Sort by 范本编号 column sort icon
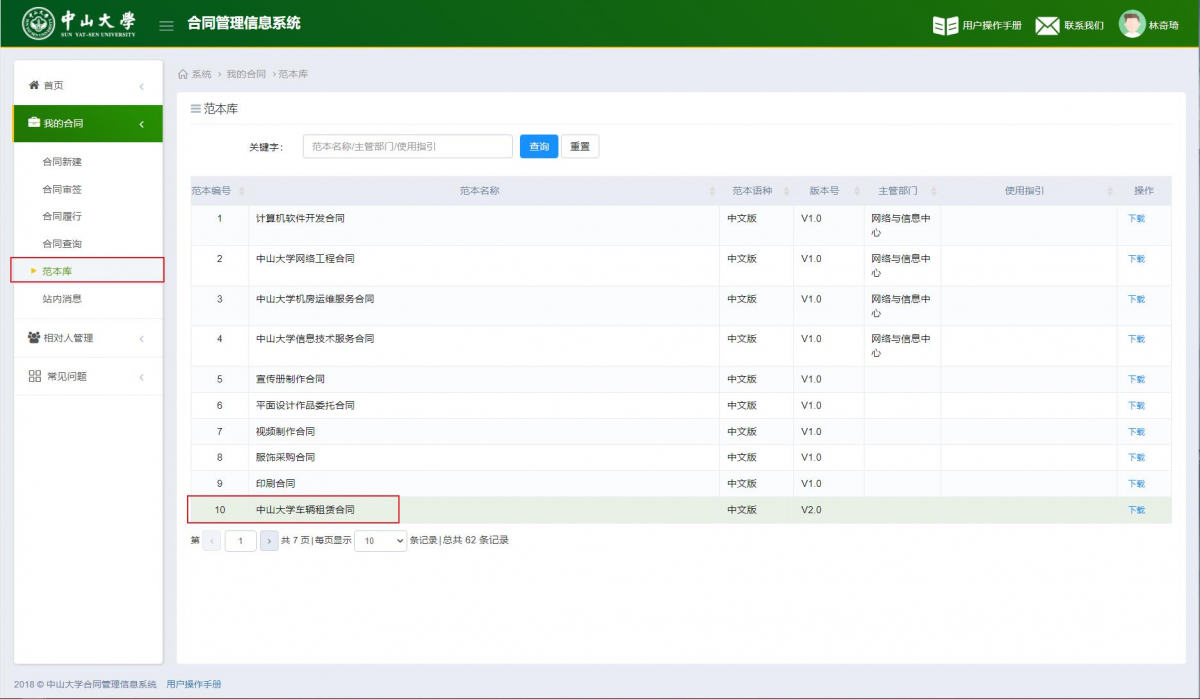1200x699 pixels. (x=242, y=191)
